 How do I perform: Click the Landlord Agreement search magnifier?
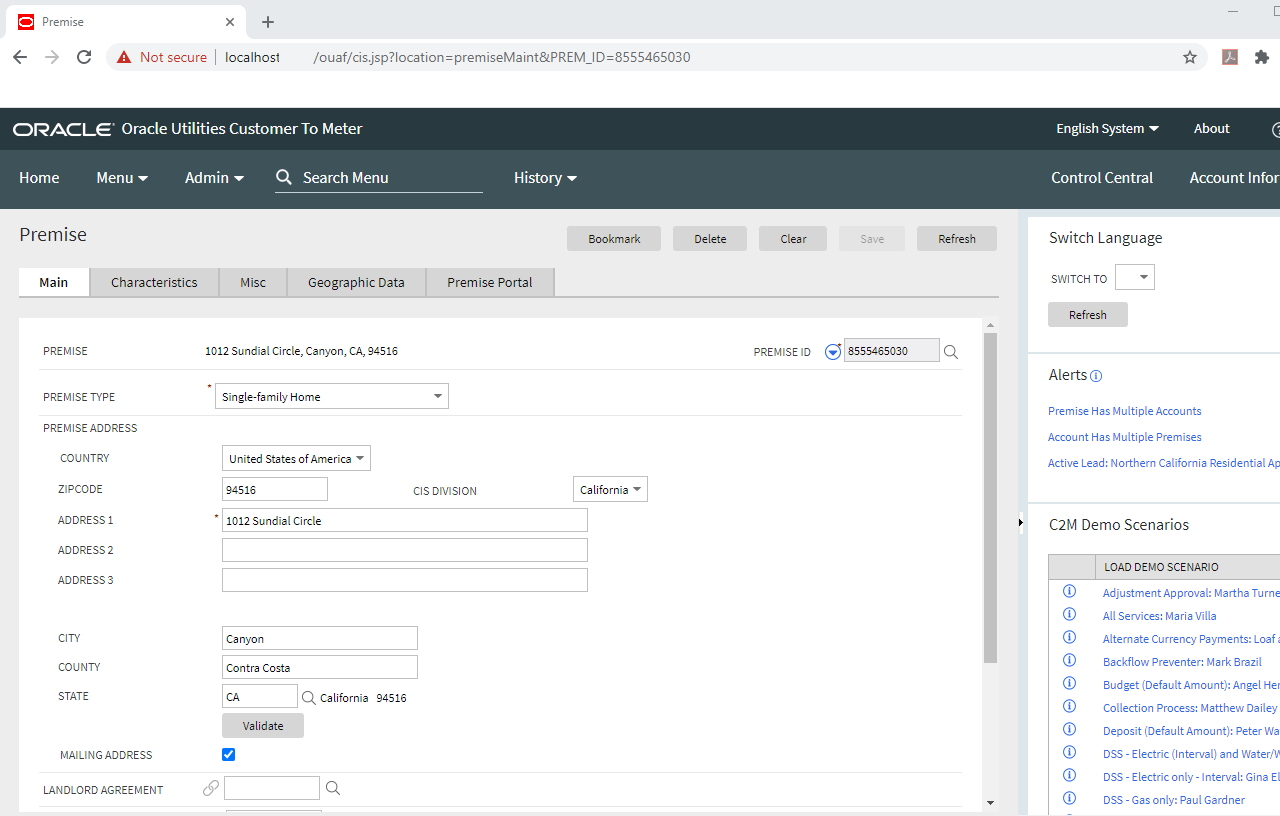click(x=333, y=789)
